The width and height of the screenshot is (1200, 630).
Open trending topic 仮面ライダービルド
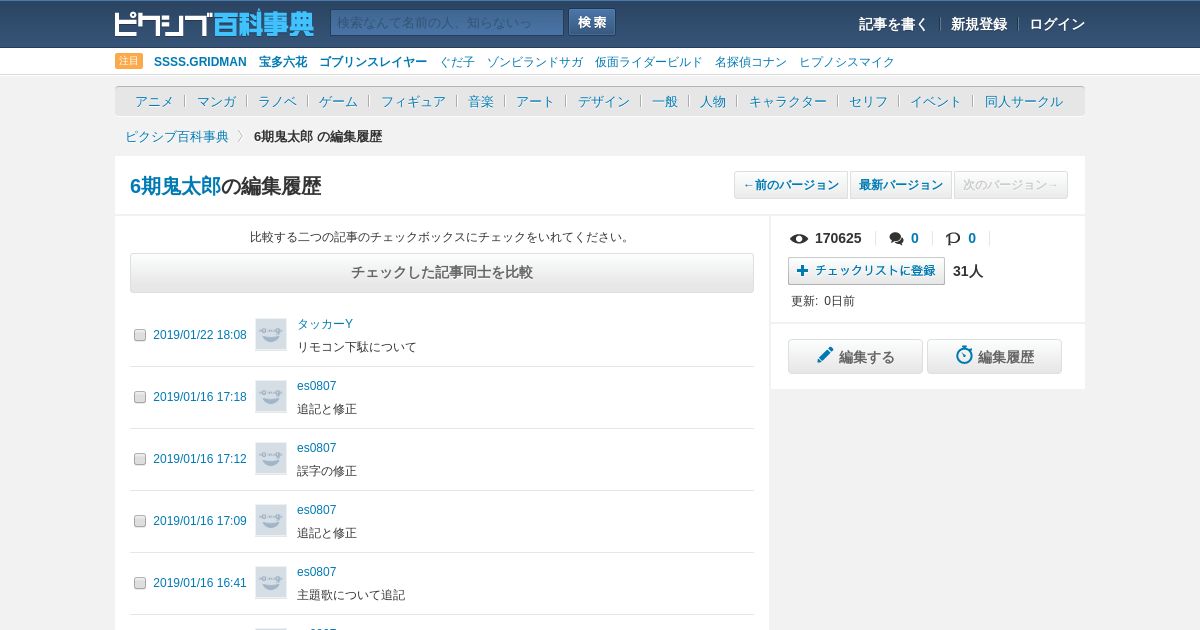[x=649, y=62]
